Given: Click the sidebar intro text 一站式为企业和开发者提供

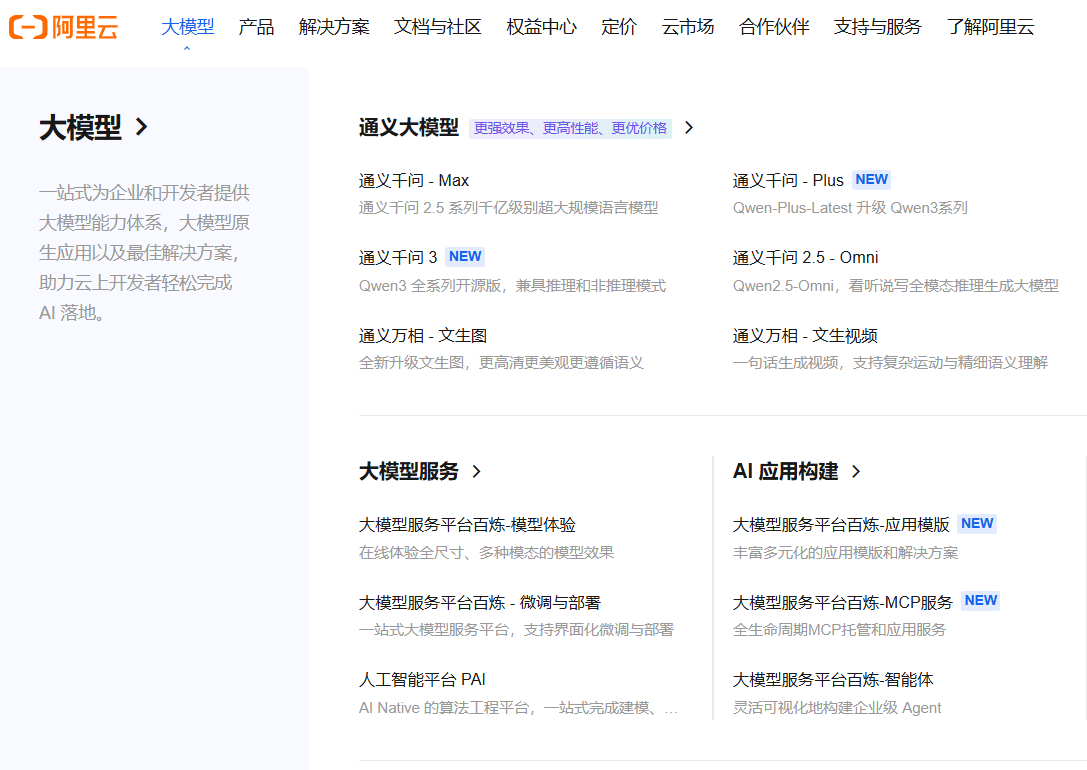Looking at the screenshot, I should click(144, 193).
